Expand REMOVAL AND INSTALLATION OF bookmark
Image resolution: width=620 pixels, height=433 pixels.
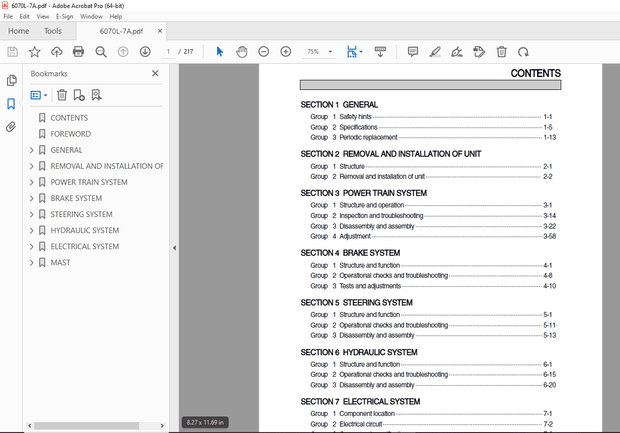click(x=32, y=166)
